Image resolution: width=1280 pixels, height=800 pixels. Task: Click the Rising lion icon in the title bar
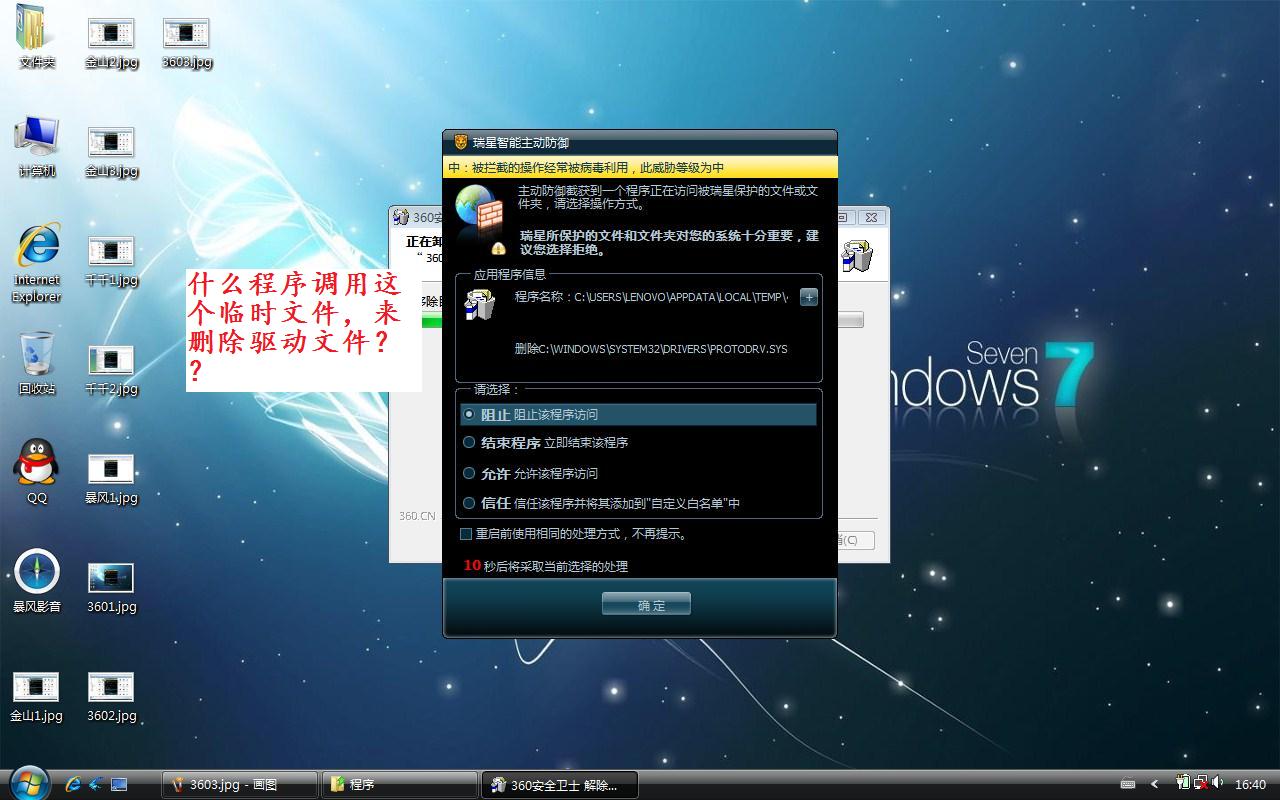pyautogui.click(x=460, y=142)
